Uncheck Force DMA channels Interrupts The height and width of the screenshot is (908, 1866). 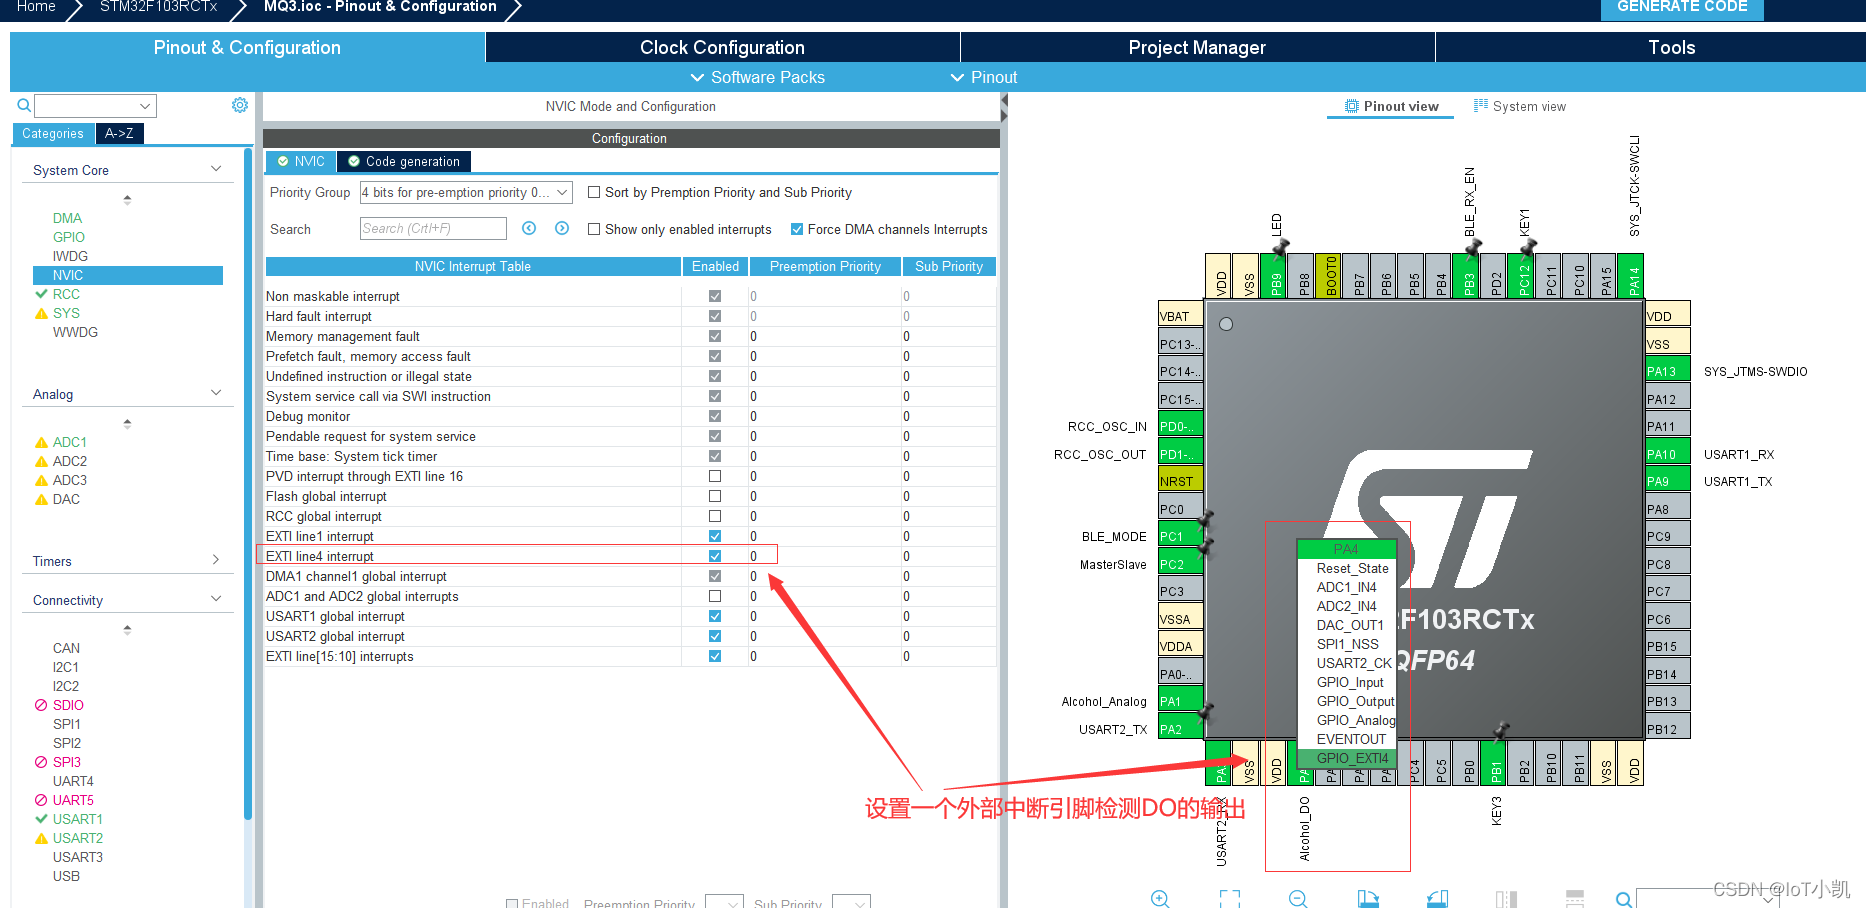[x=797, y=229]
